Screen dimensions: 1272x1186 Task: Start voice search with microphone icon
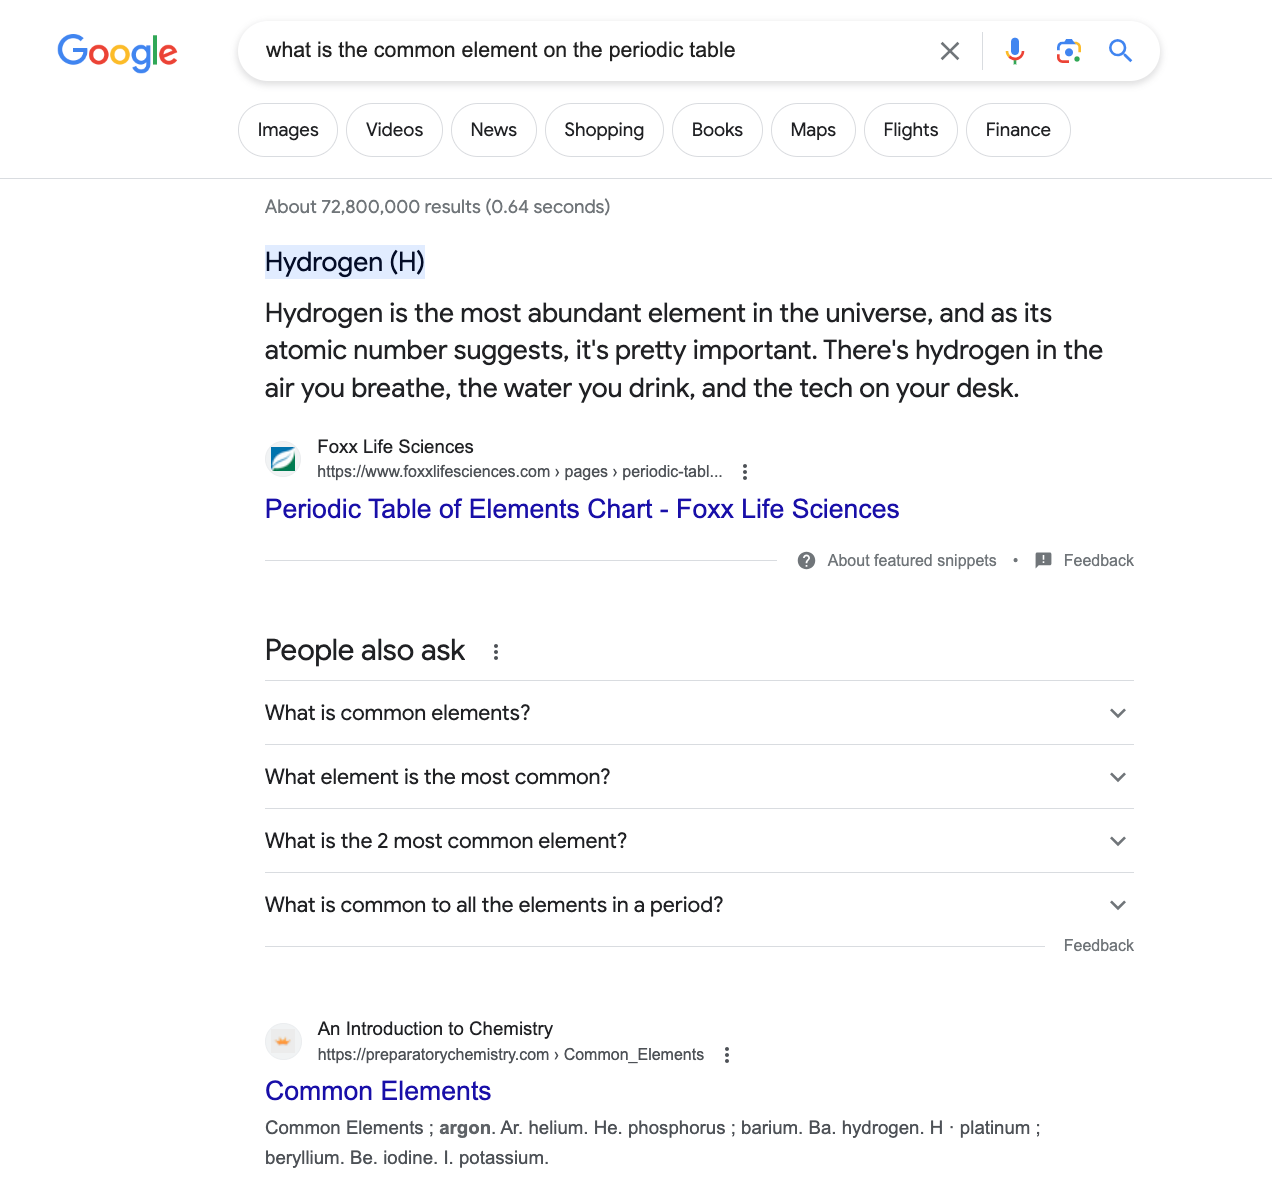tap(1015, 51)
